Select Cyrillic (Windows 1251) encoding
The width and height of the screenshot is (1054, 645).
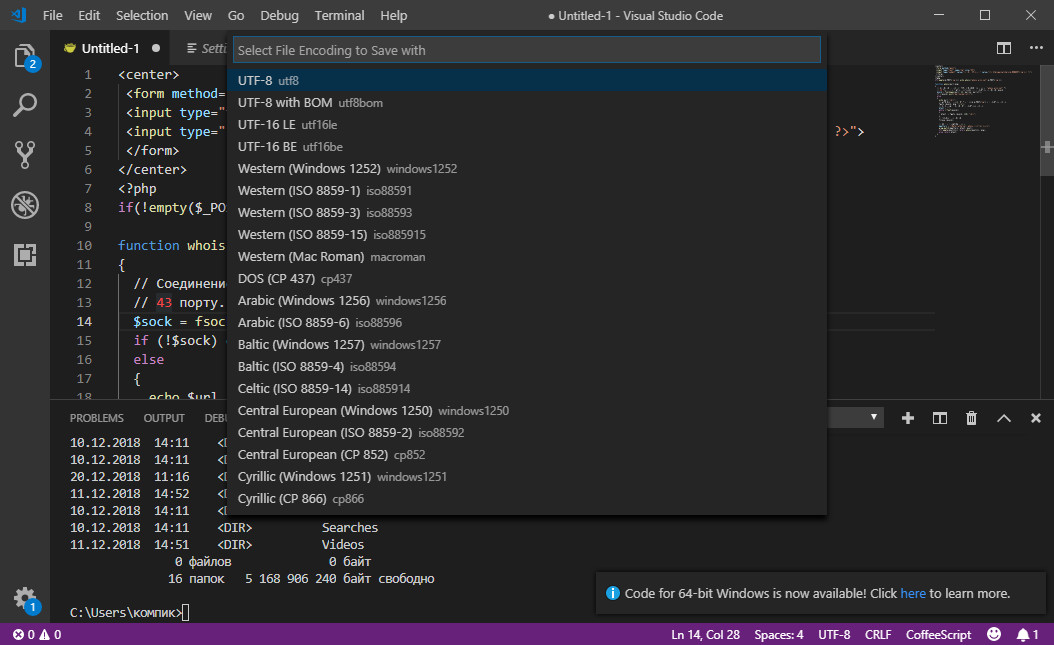click(x=527, y=476)
